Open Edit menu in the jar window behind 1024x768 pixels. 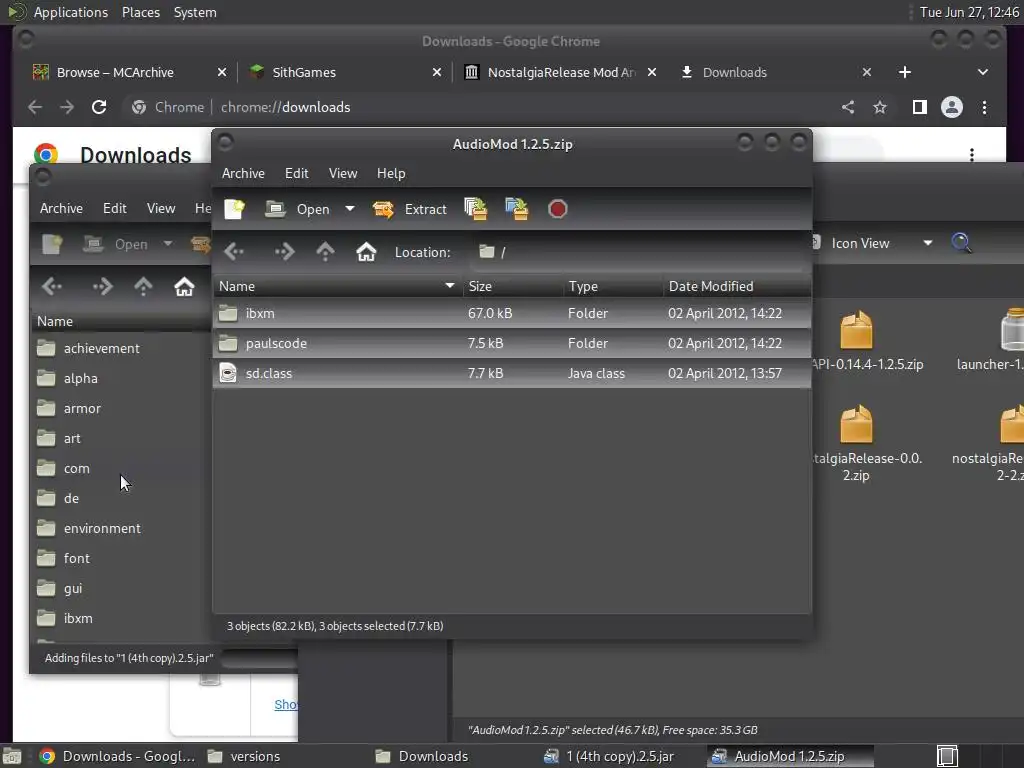pyautogui.click(x=114, y=208)
